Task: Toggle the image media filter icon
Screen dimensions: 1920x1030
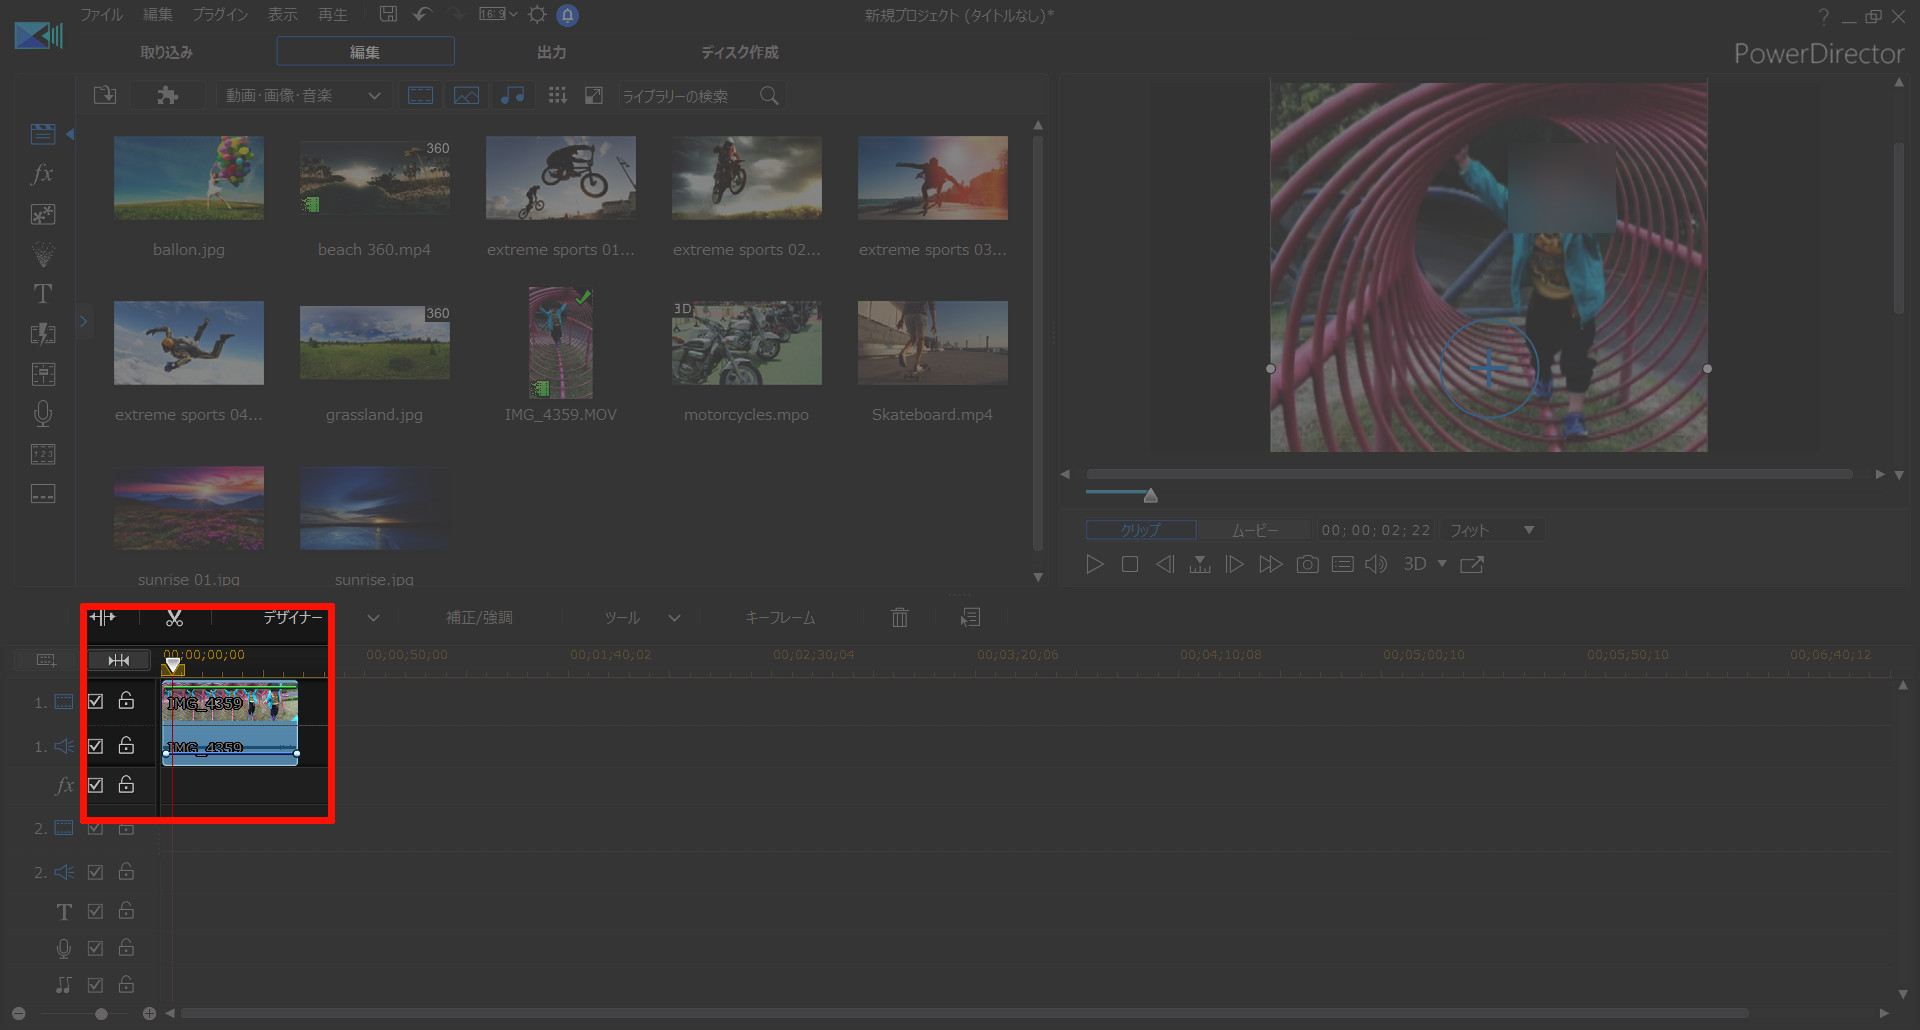Action: coord(467,95)
